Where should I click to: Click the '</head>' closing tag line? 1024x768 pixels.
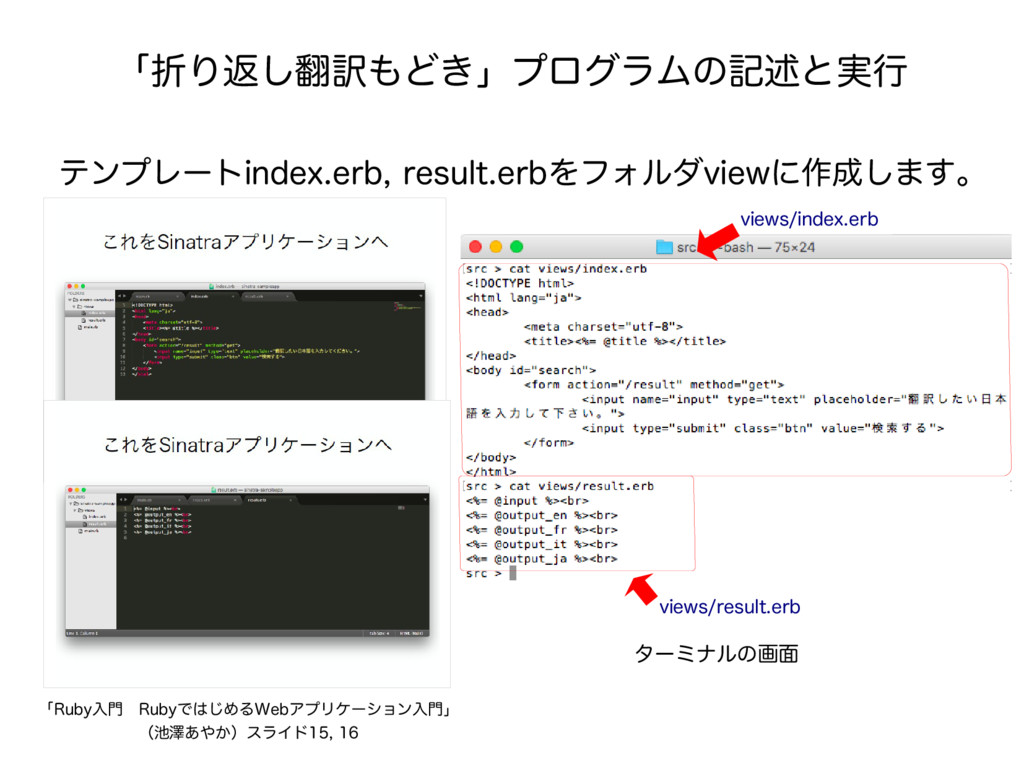[x=491, y=356]
